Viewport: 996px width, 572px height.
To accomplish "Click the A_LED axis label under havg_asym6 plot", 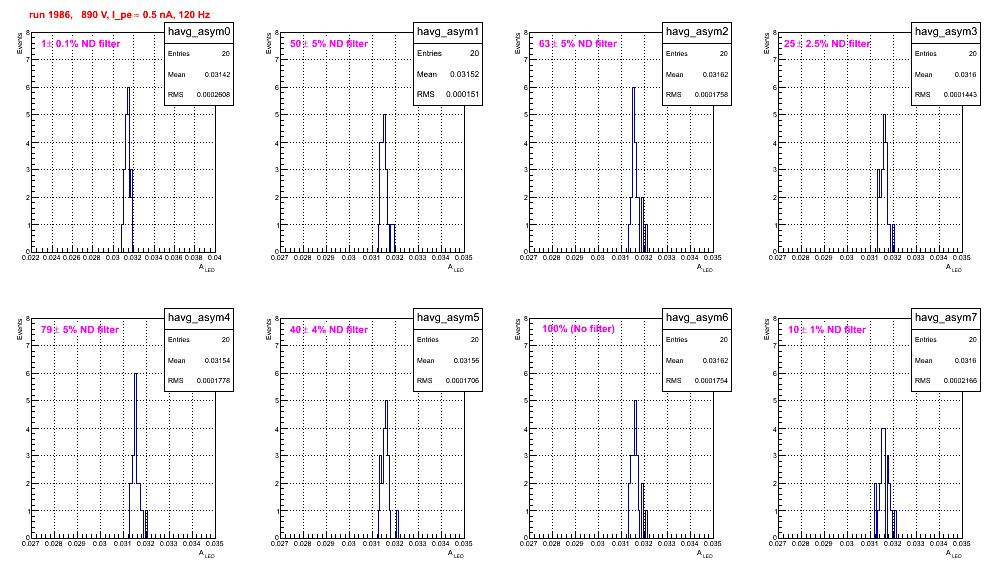I will (705, 555).
